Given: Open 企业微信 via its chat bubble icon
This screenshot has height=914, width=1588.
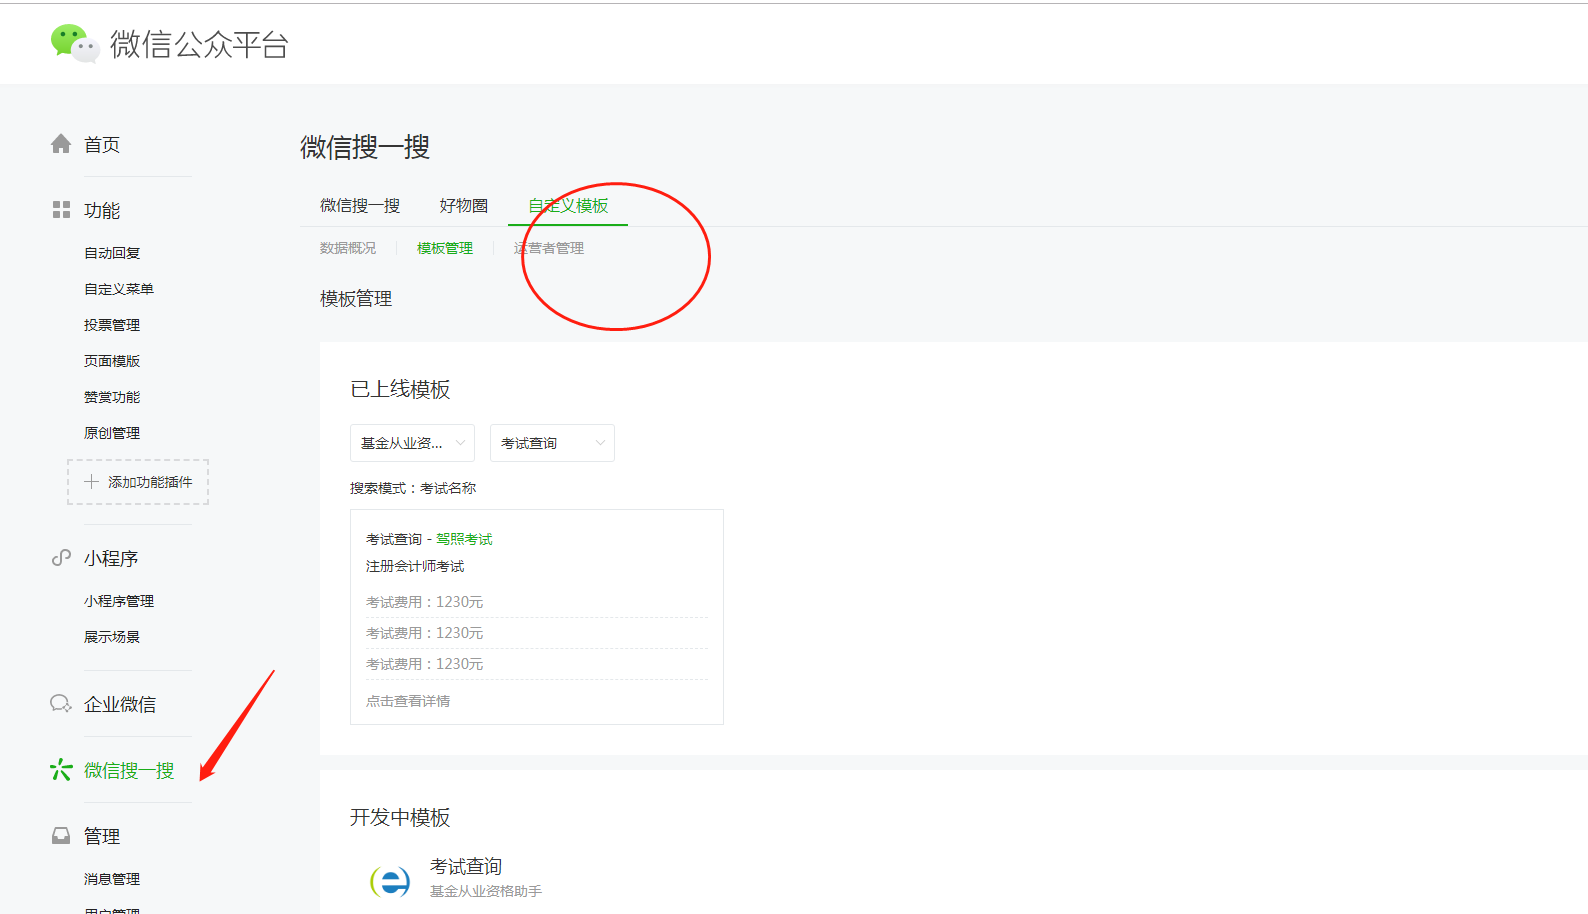Looking at the screenshot, I should (61, 703).
